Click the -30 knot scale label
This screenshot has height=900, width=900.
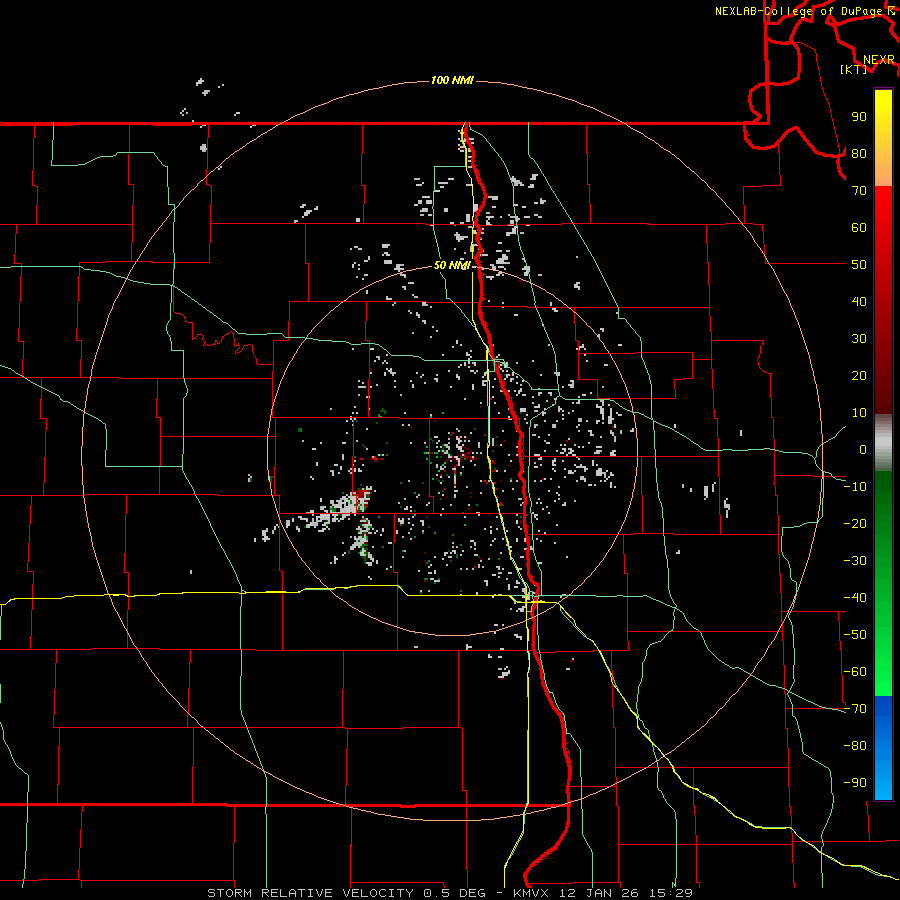pyautogui.click(x=855, y=561)
